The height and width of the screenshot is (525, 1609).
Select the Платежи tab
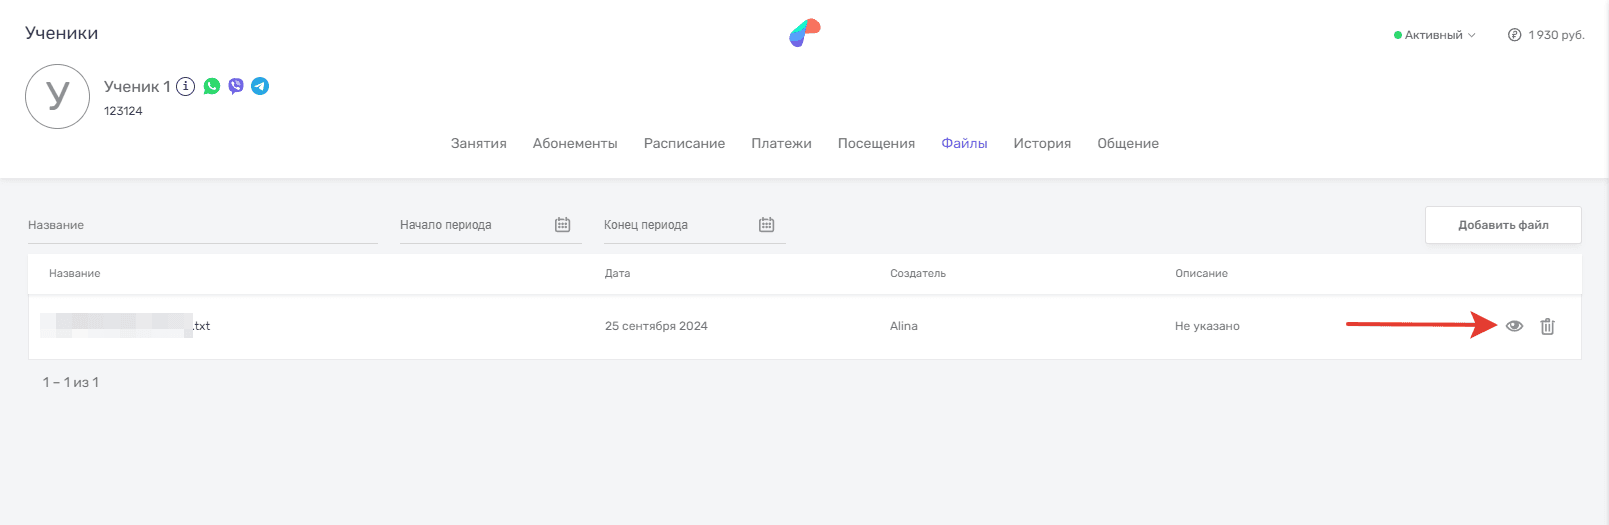781,143
